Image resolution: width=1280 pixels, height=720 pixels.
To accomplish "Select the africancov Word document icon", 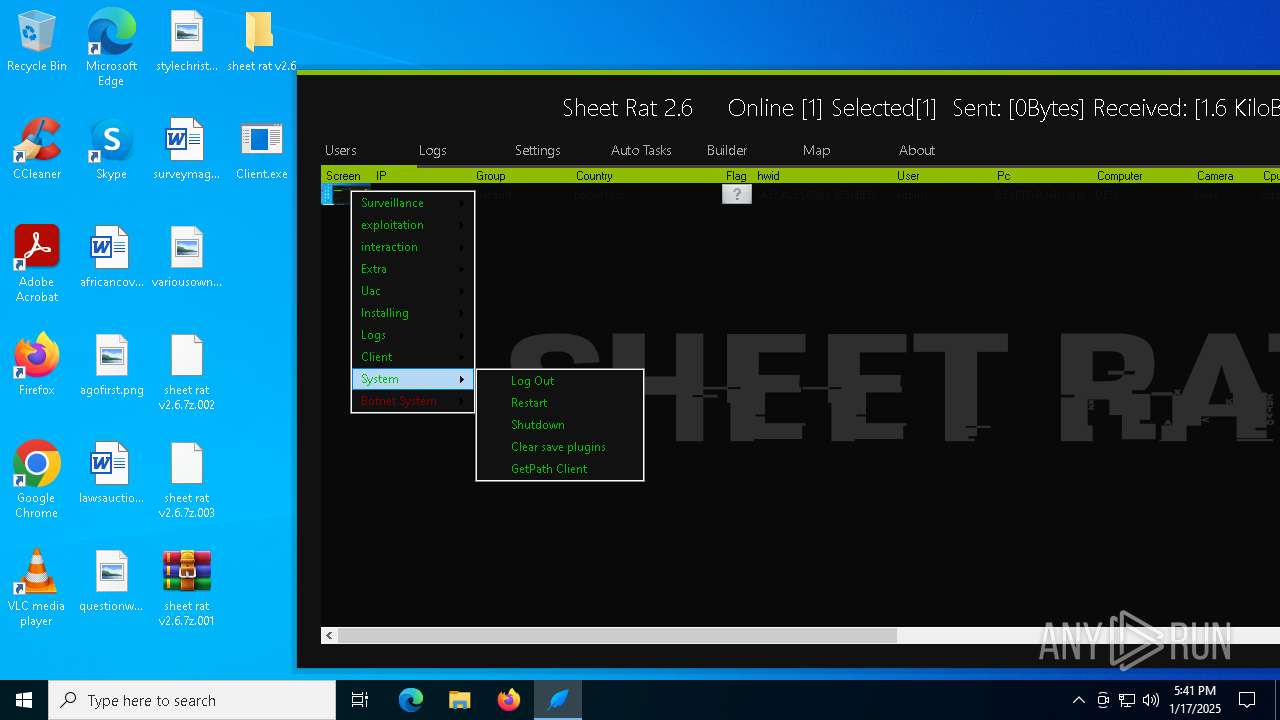I will point(111,258).
